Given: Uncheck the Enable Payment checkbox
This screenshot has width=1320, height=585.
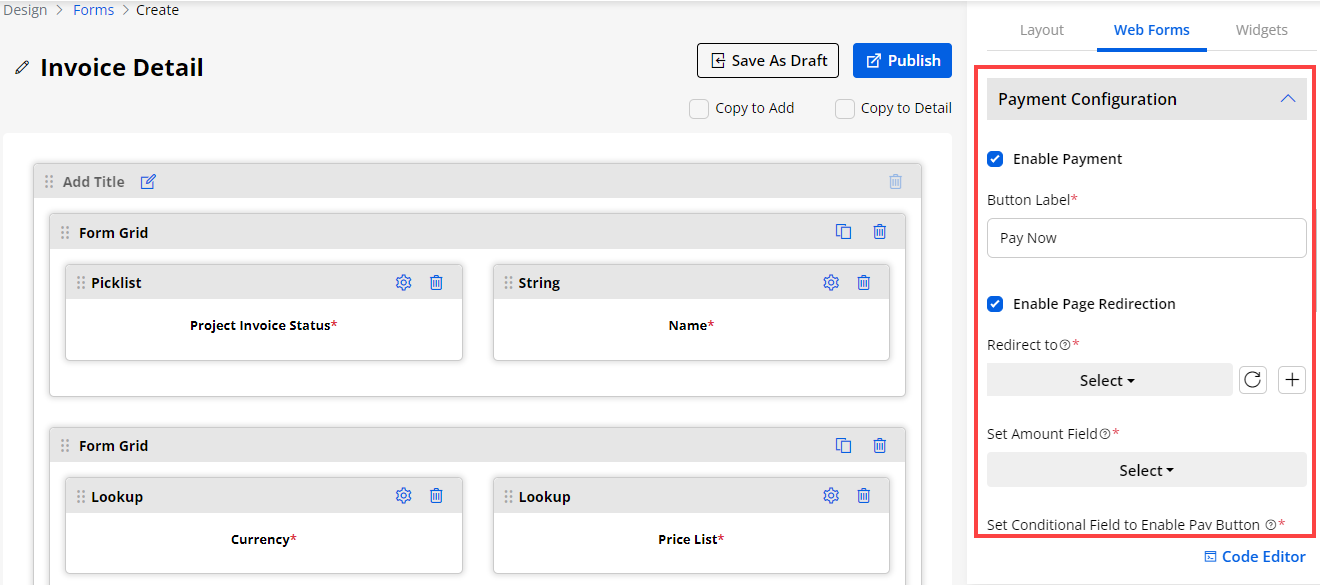Looking at the screenshot, I should click(995, 159).
